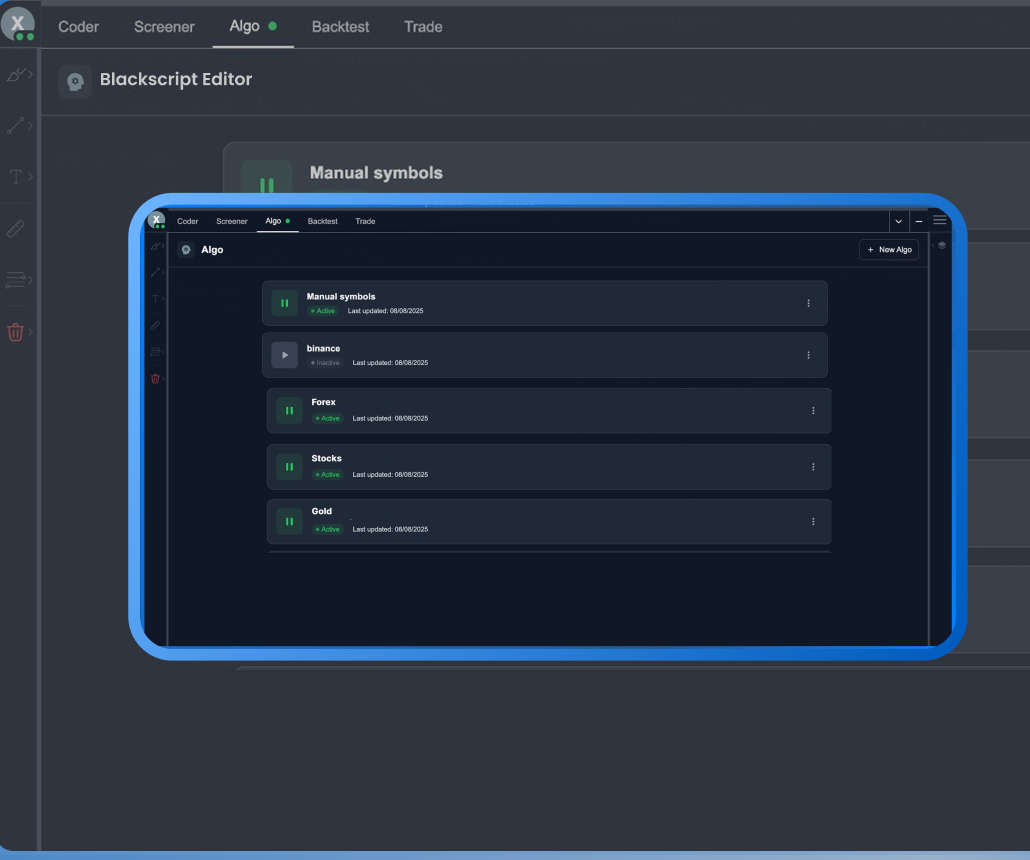Click the Manual symbols title in inset window
This screenshot has height=860, width=1030.
pos(341,297)
